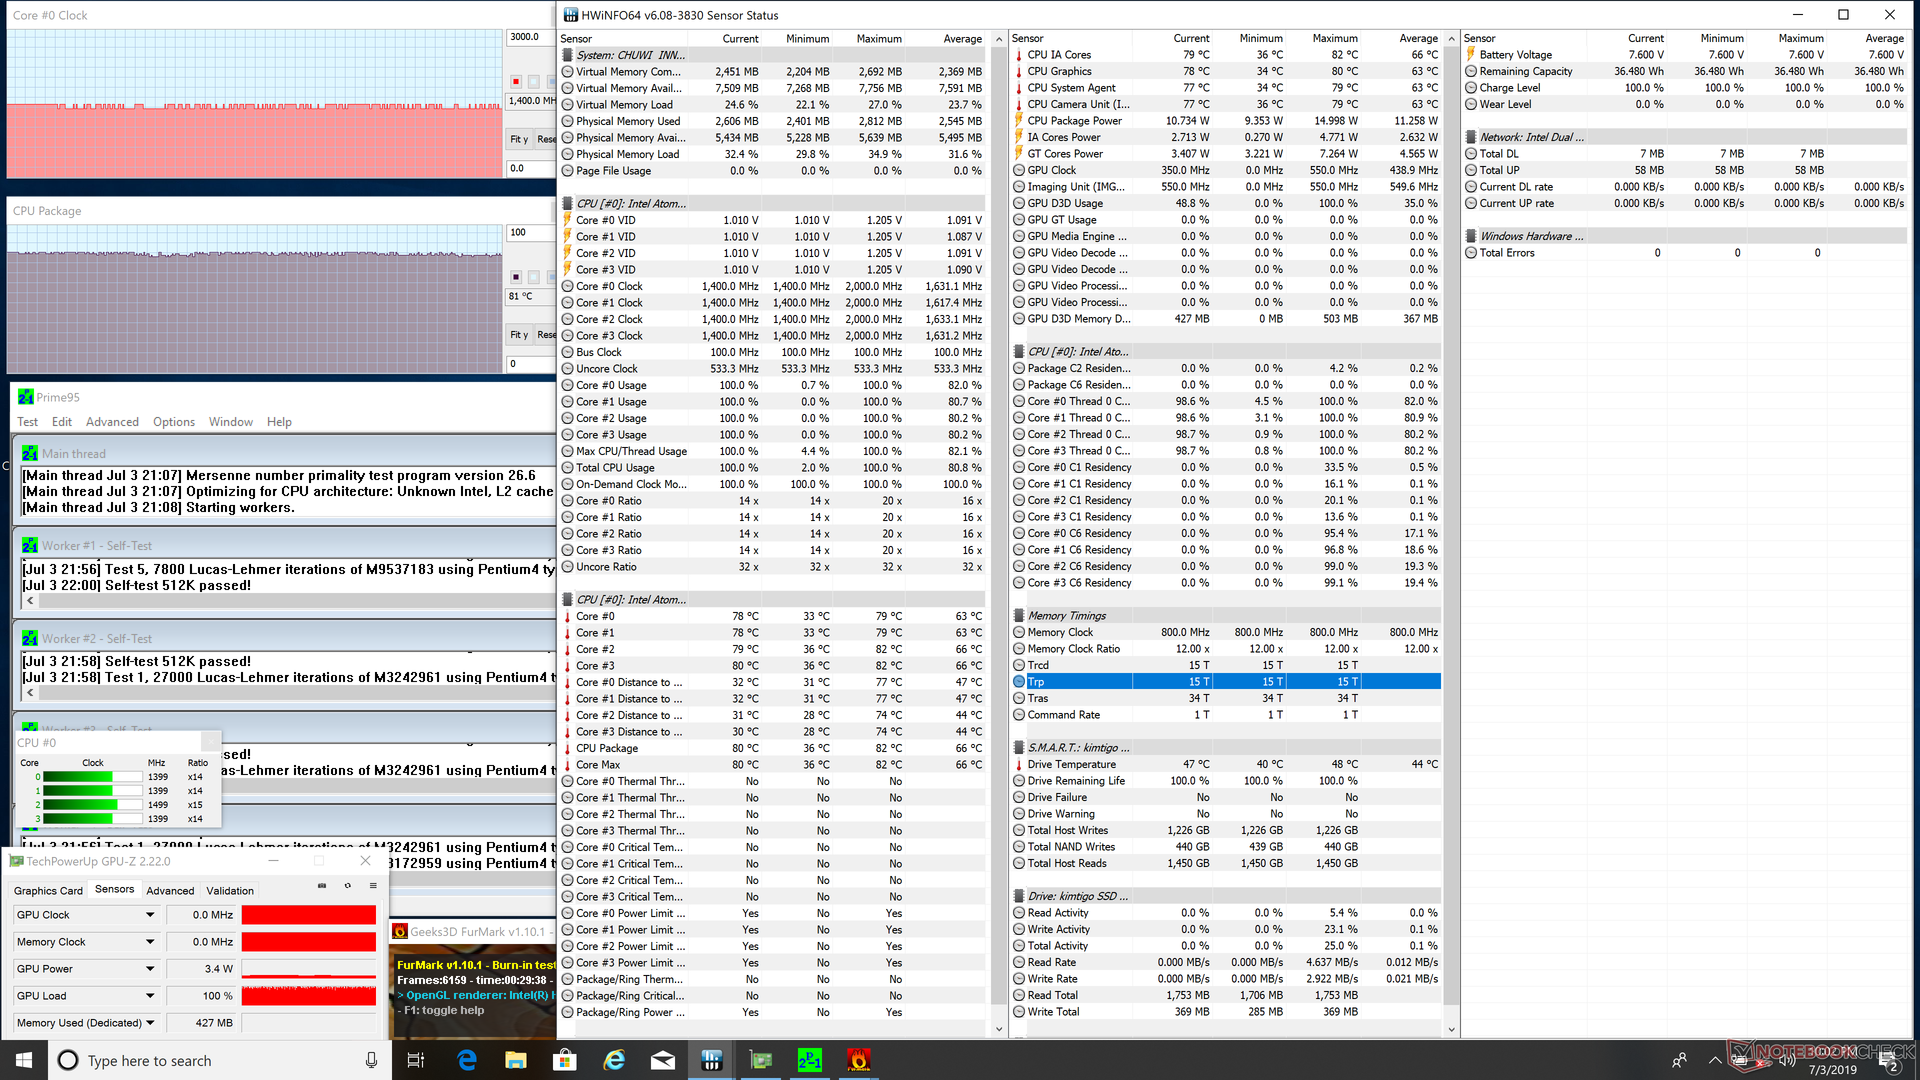Open Validation tab in GPU-Z
Image resolution: width=1920 pixels, height=1080 pixels.
(x=230, y=890)
